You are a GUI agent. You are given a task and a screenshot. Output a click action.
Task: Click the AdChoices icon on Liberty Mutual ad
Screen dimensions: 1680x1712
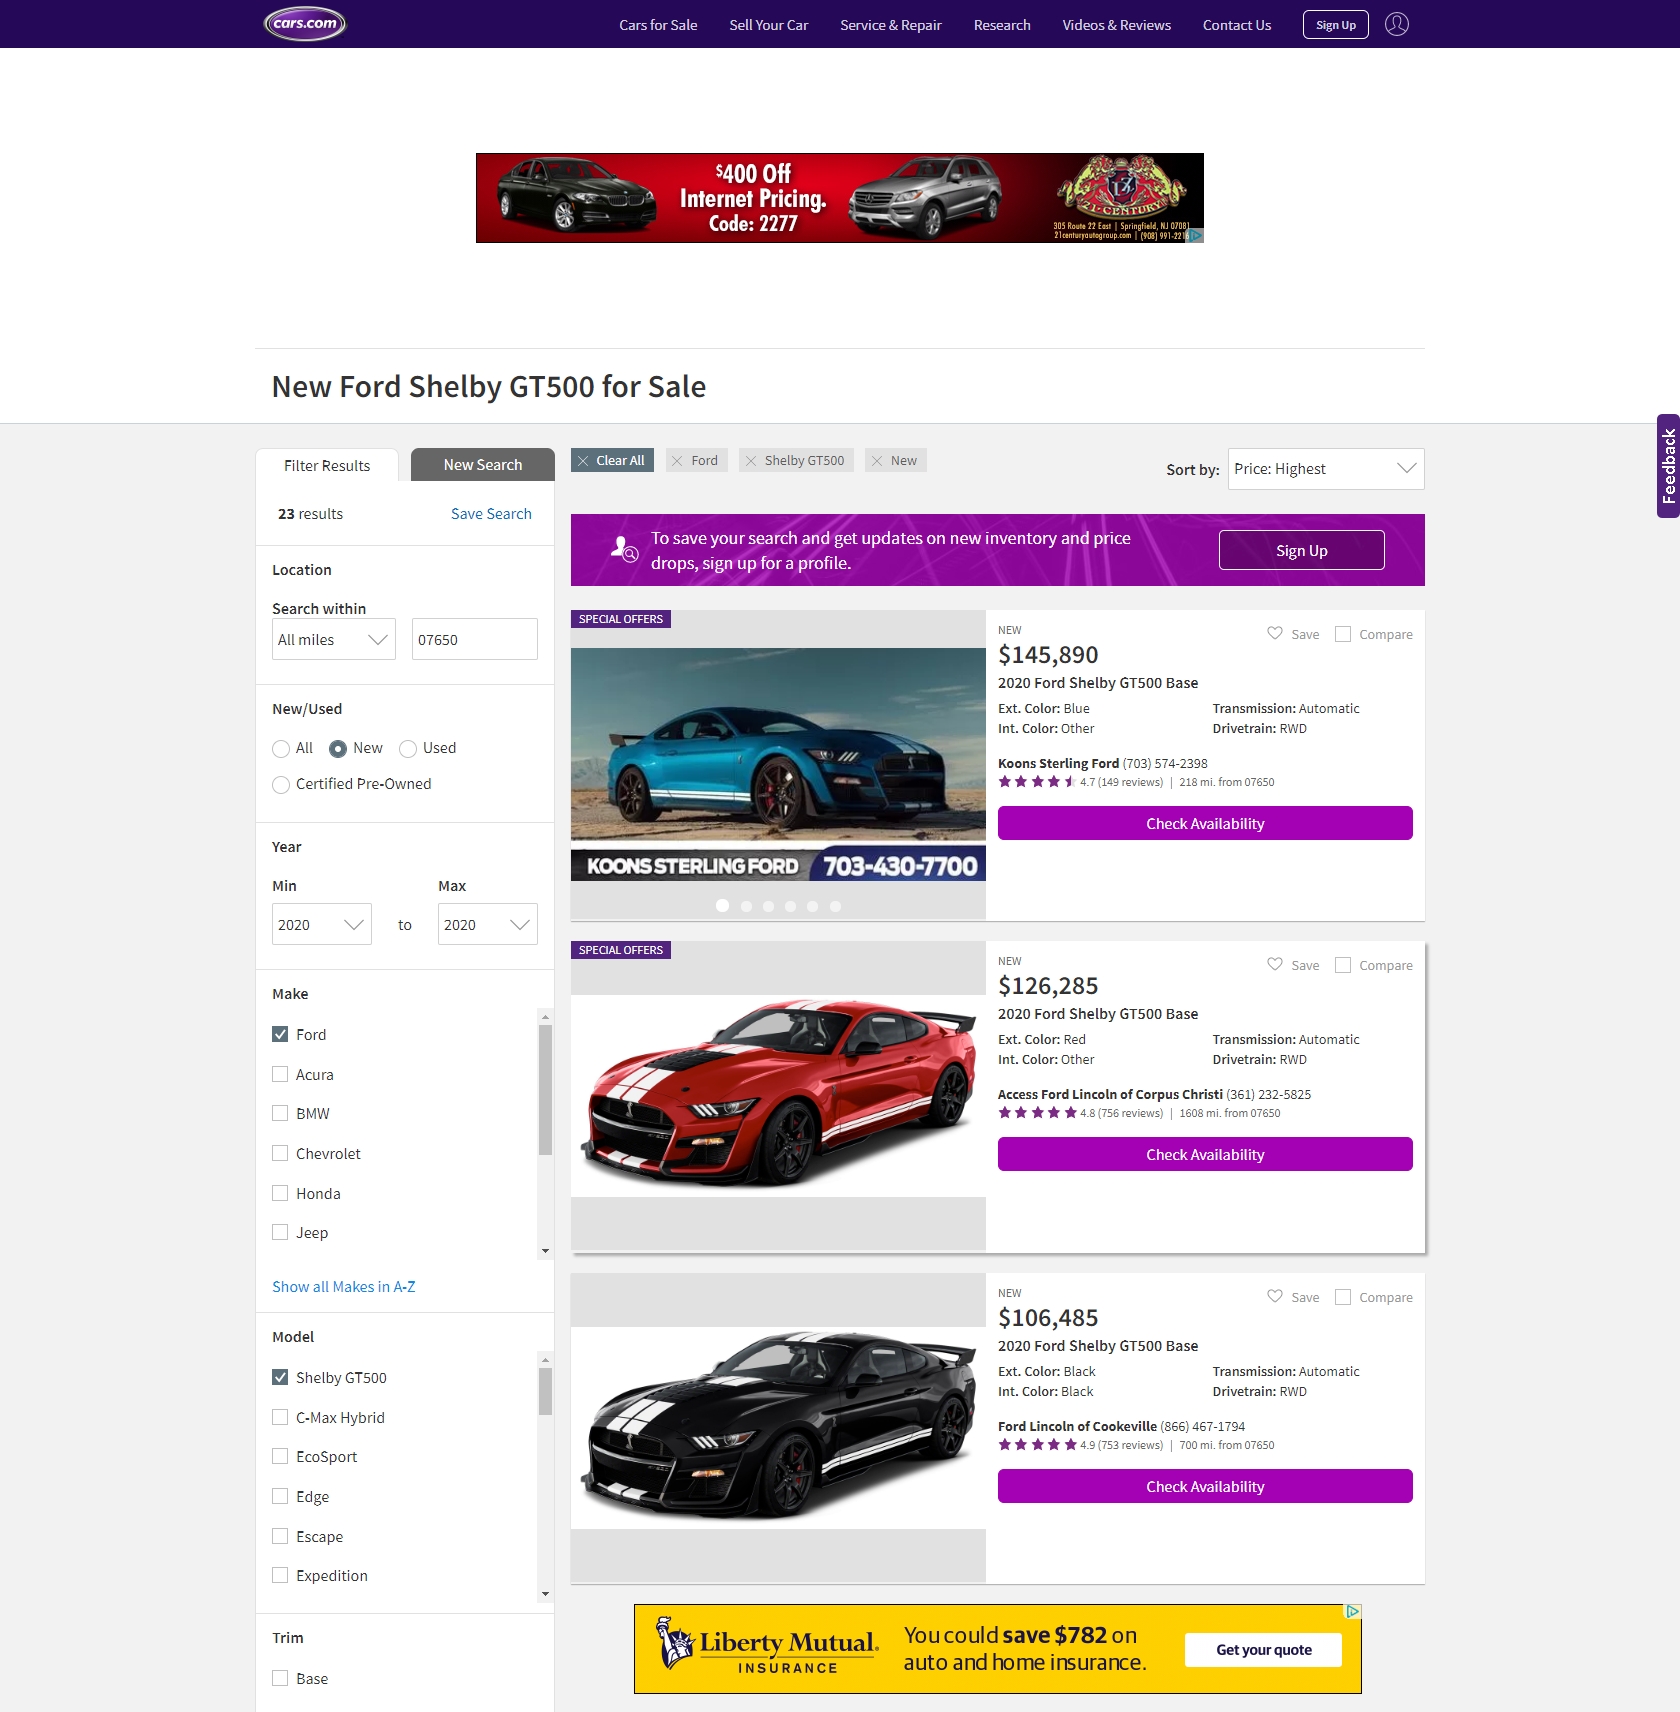pos(1352,1611)
